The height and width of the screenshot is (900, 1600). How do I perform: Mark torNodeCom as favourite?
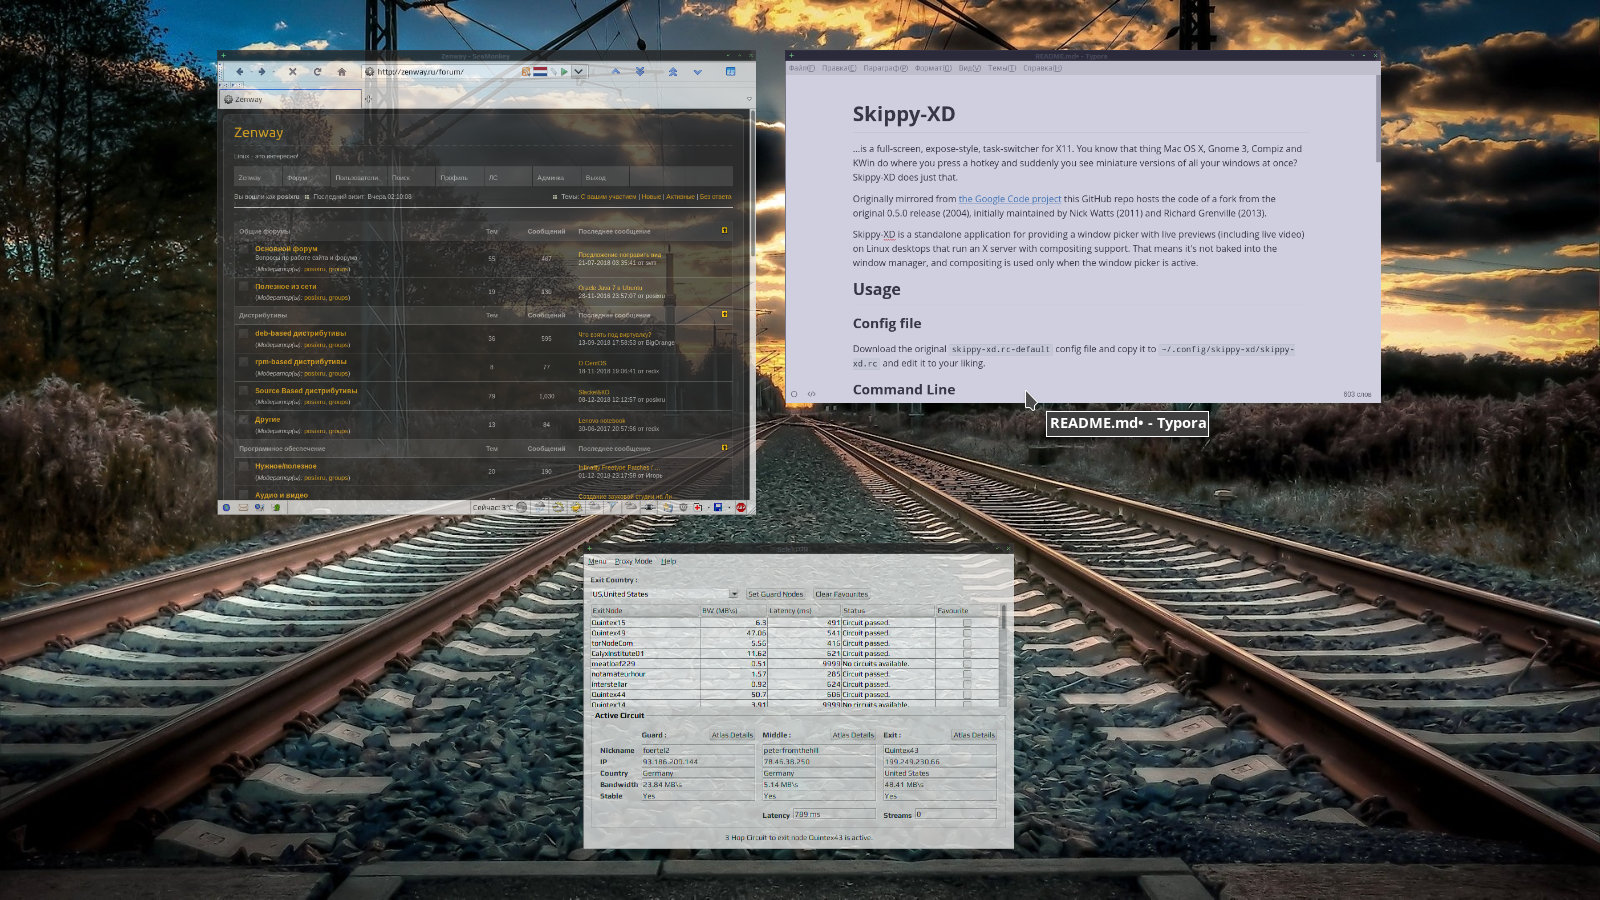coord(967,643)
